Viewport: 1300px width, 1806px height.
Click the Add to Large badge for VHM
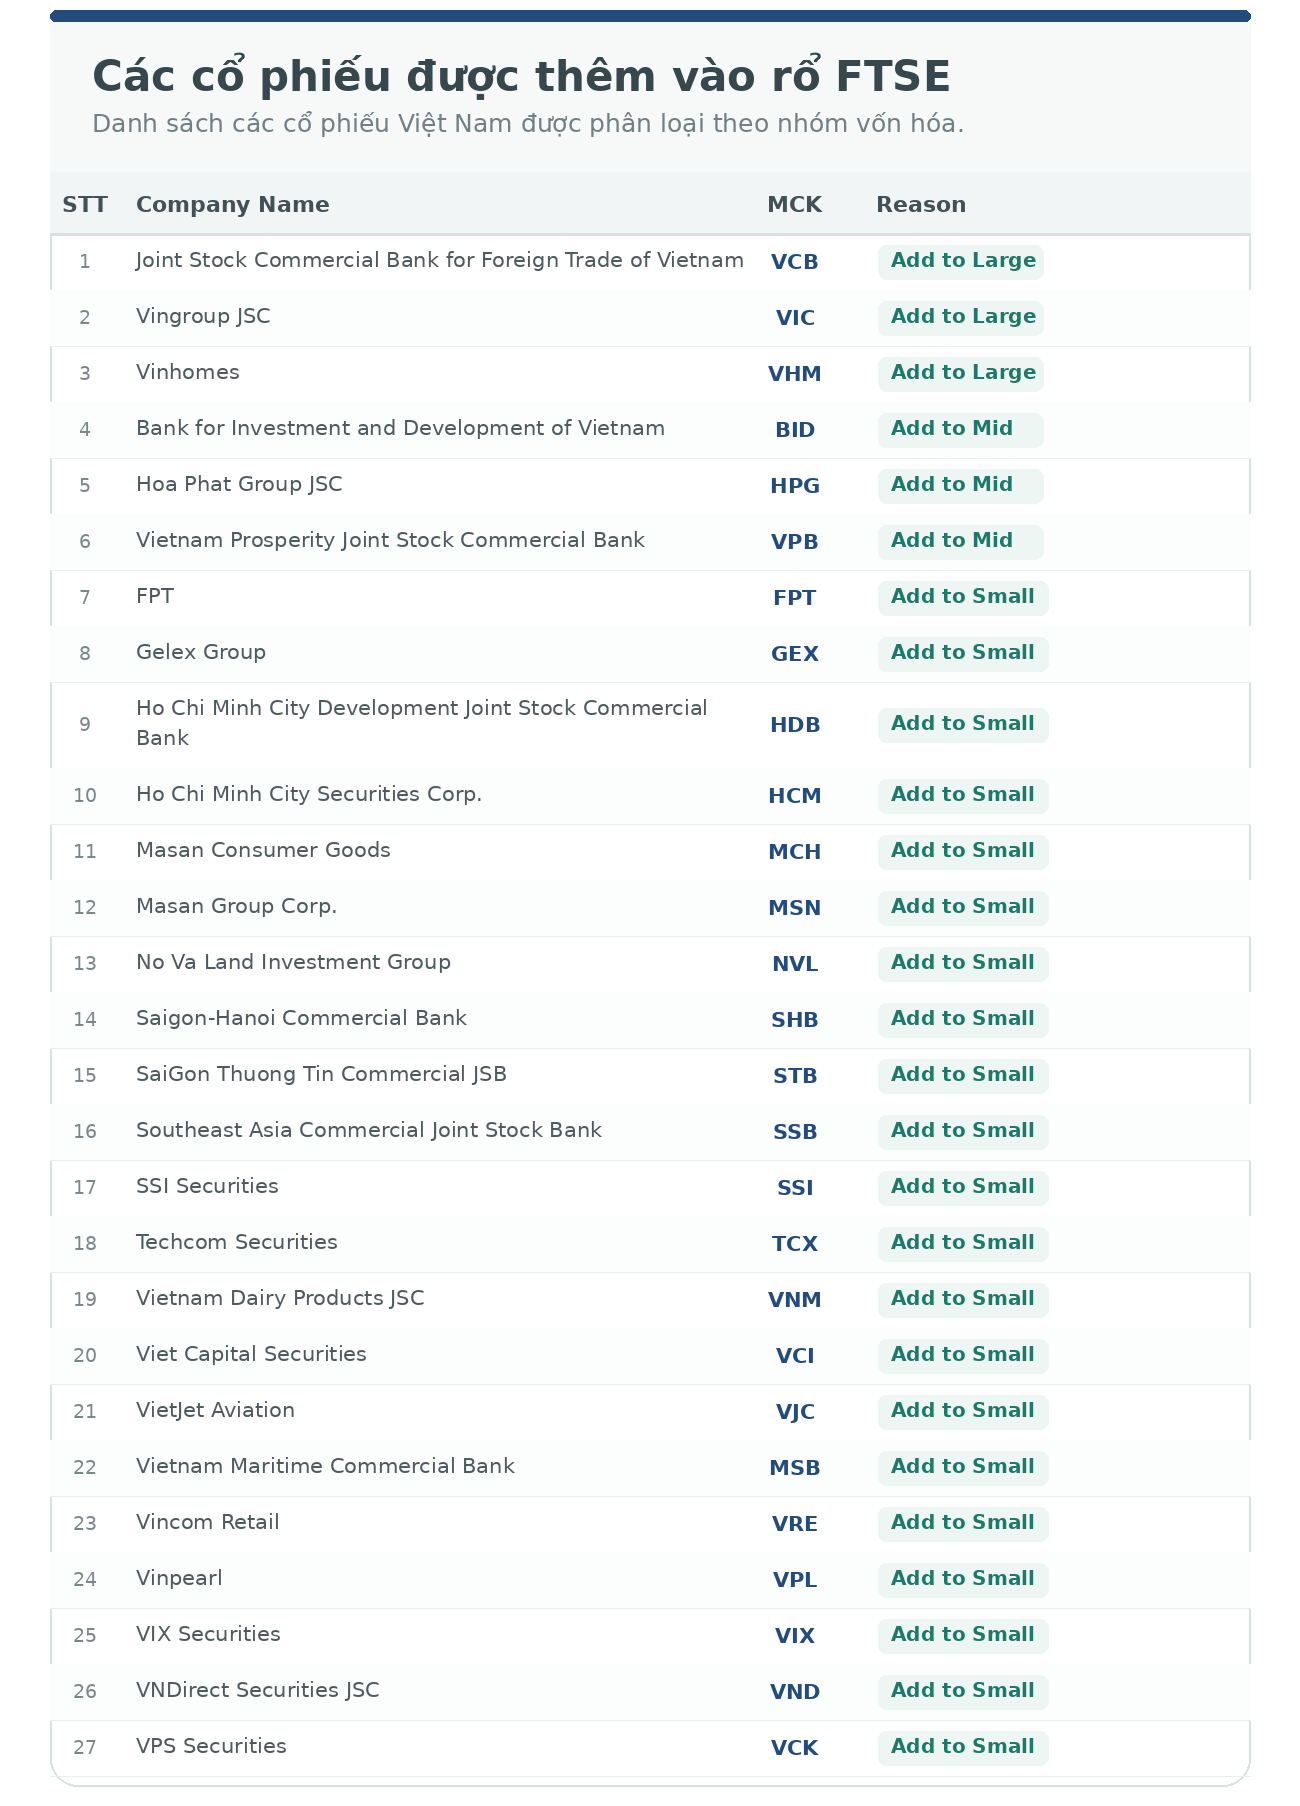[x=962, y=373]
